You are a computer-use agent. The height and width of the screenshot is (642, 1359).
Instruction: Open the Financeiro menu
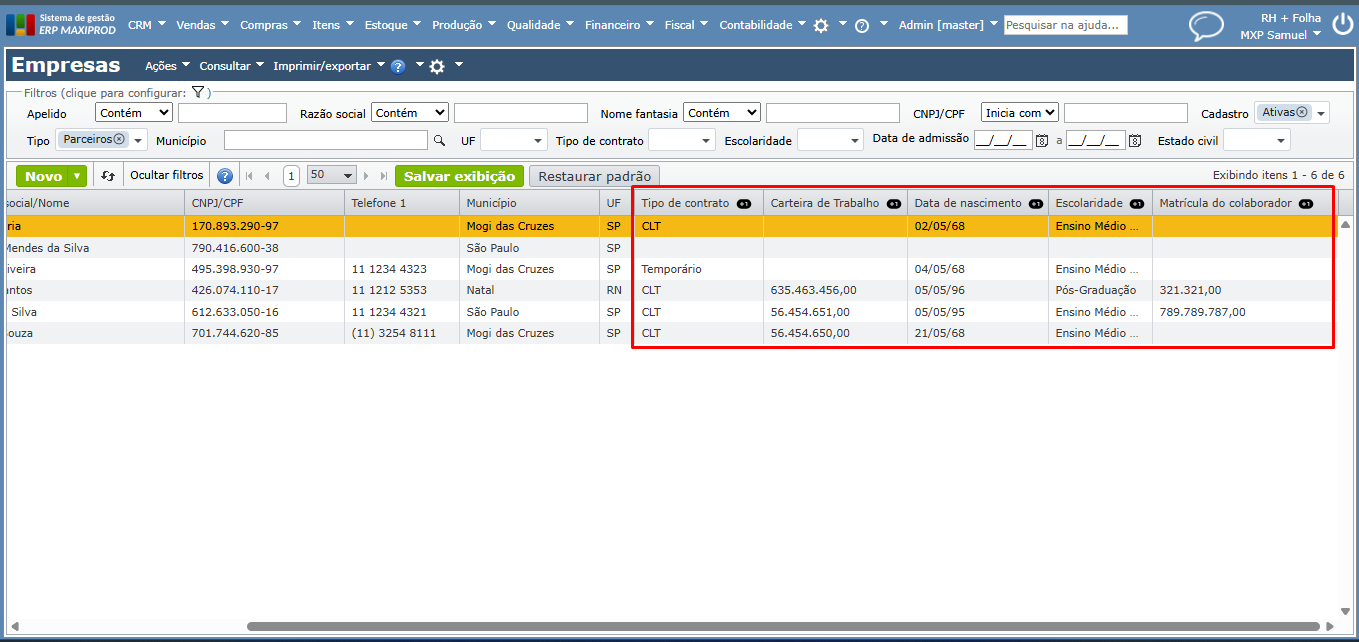click(619, 25)
